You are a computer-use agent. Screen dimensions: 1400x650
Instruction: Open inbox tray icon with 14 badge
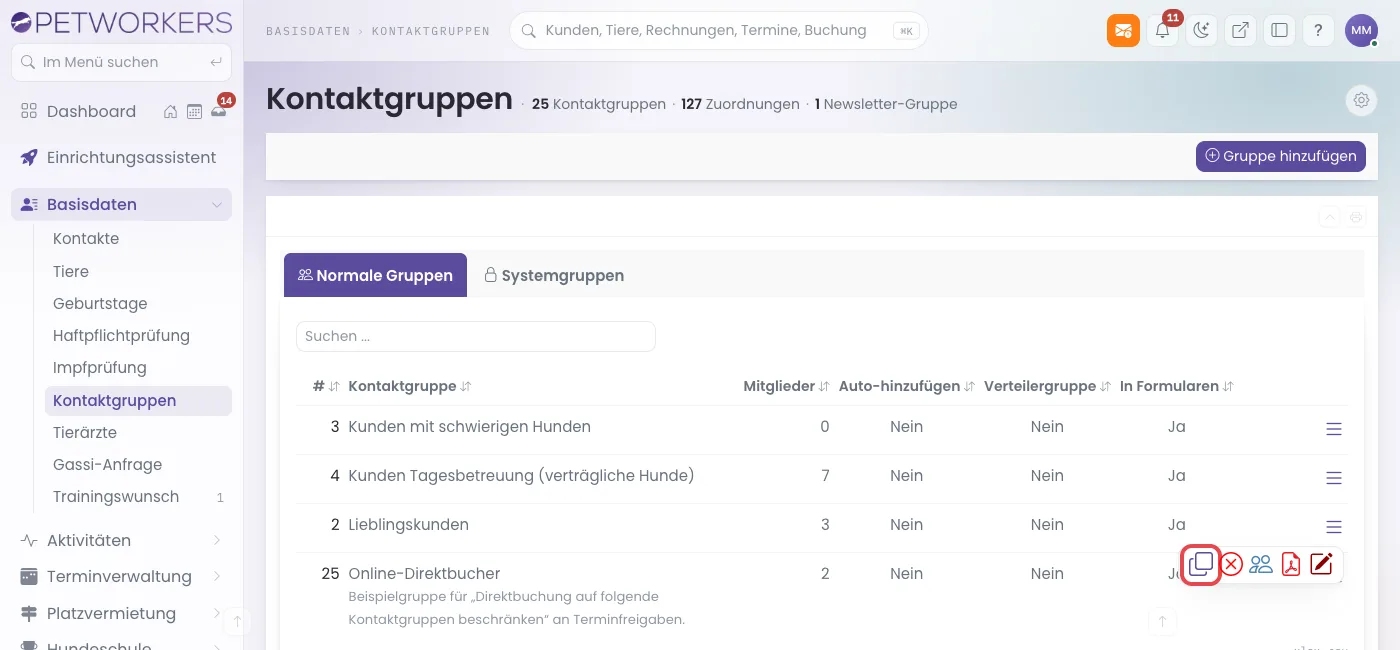tap(219, 110)
